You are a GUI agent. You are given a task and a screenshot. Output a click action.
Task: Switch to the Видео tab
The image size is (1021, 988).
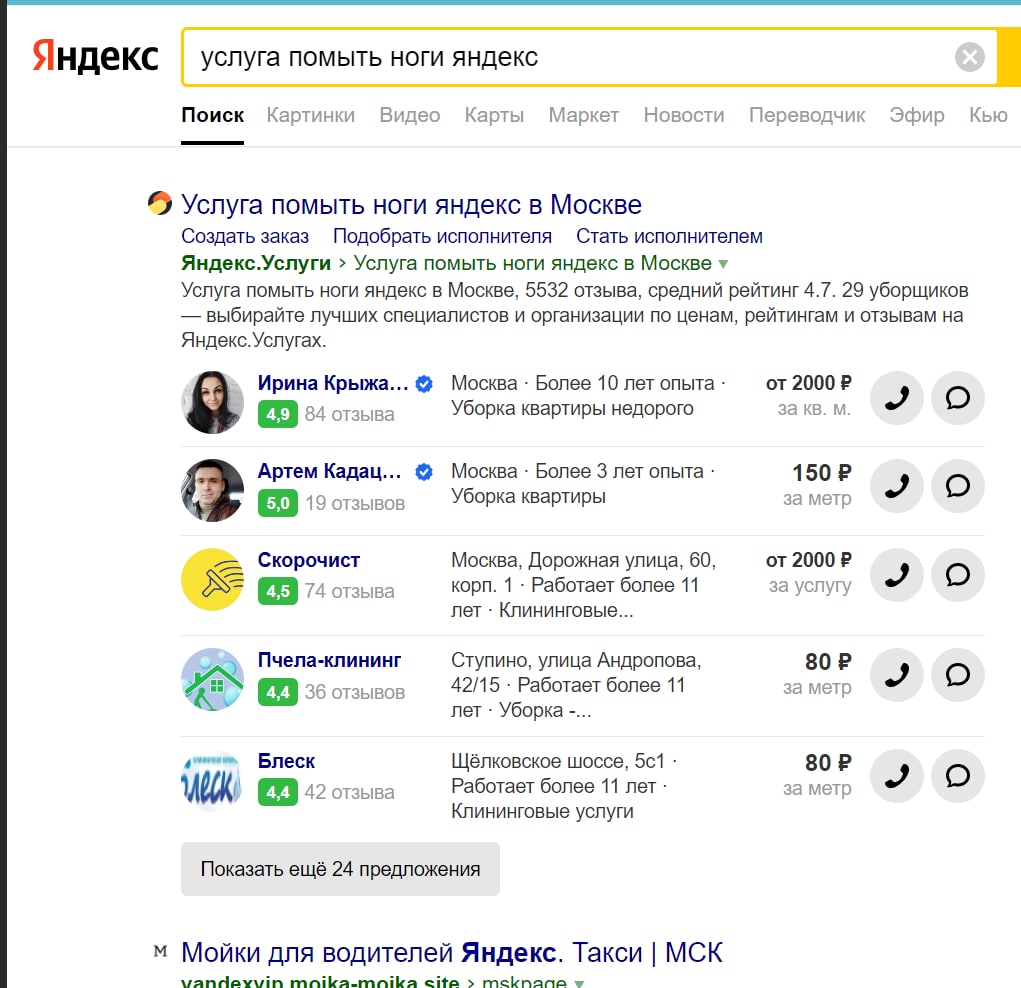point(410,115)
